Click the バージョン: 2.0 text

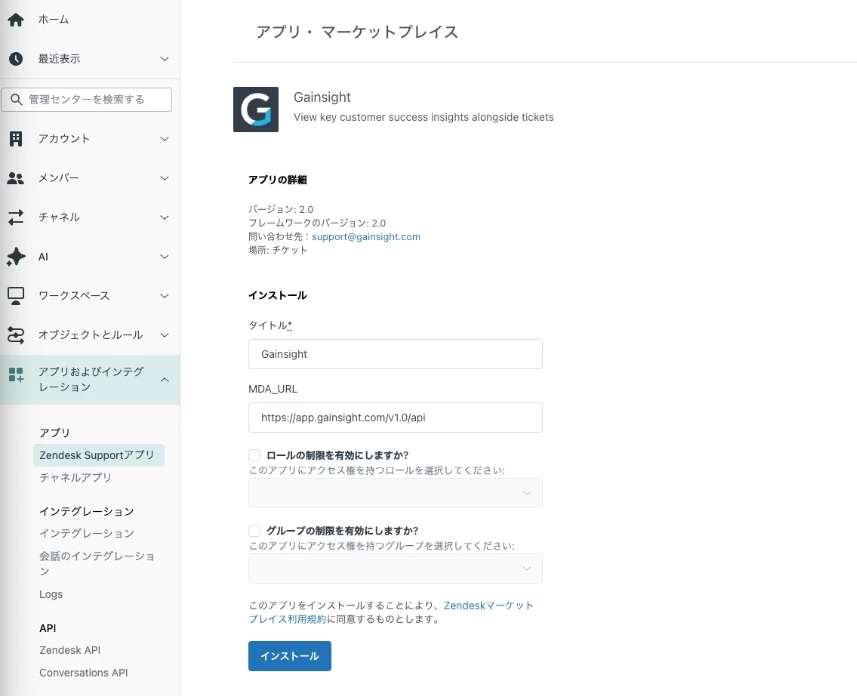281,209
